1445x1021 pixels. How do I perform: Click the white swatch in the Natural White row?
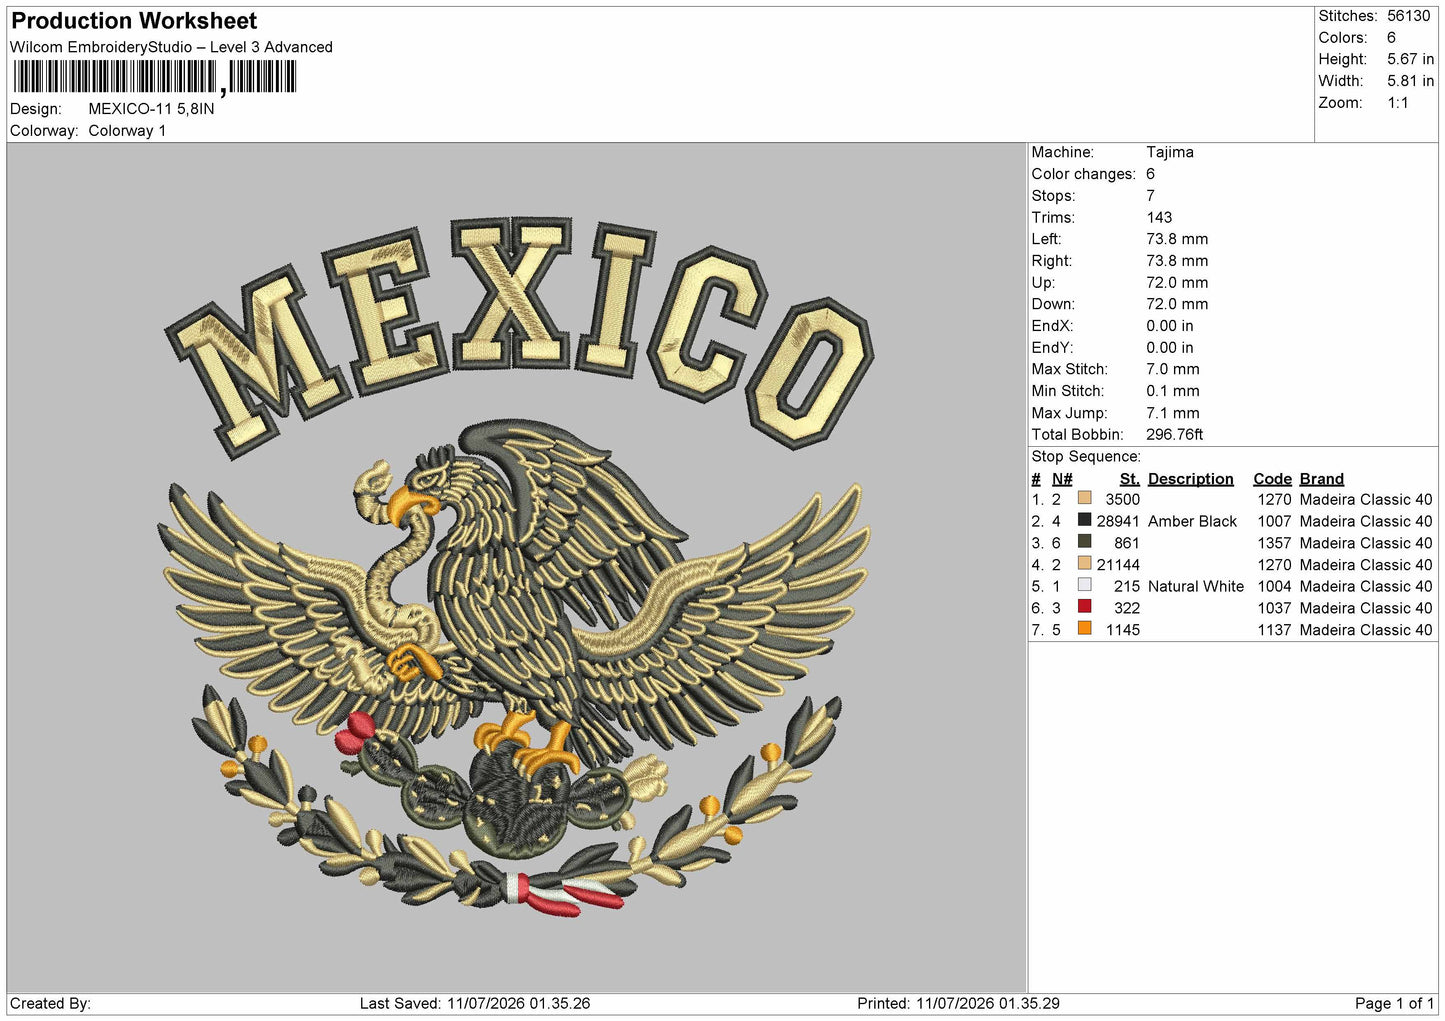click(1085, 585)
